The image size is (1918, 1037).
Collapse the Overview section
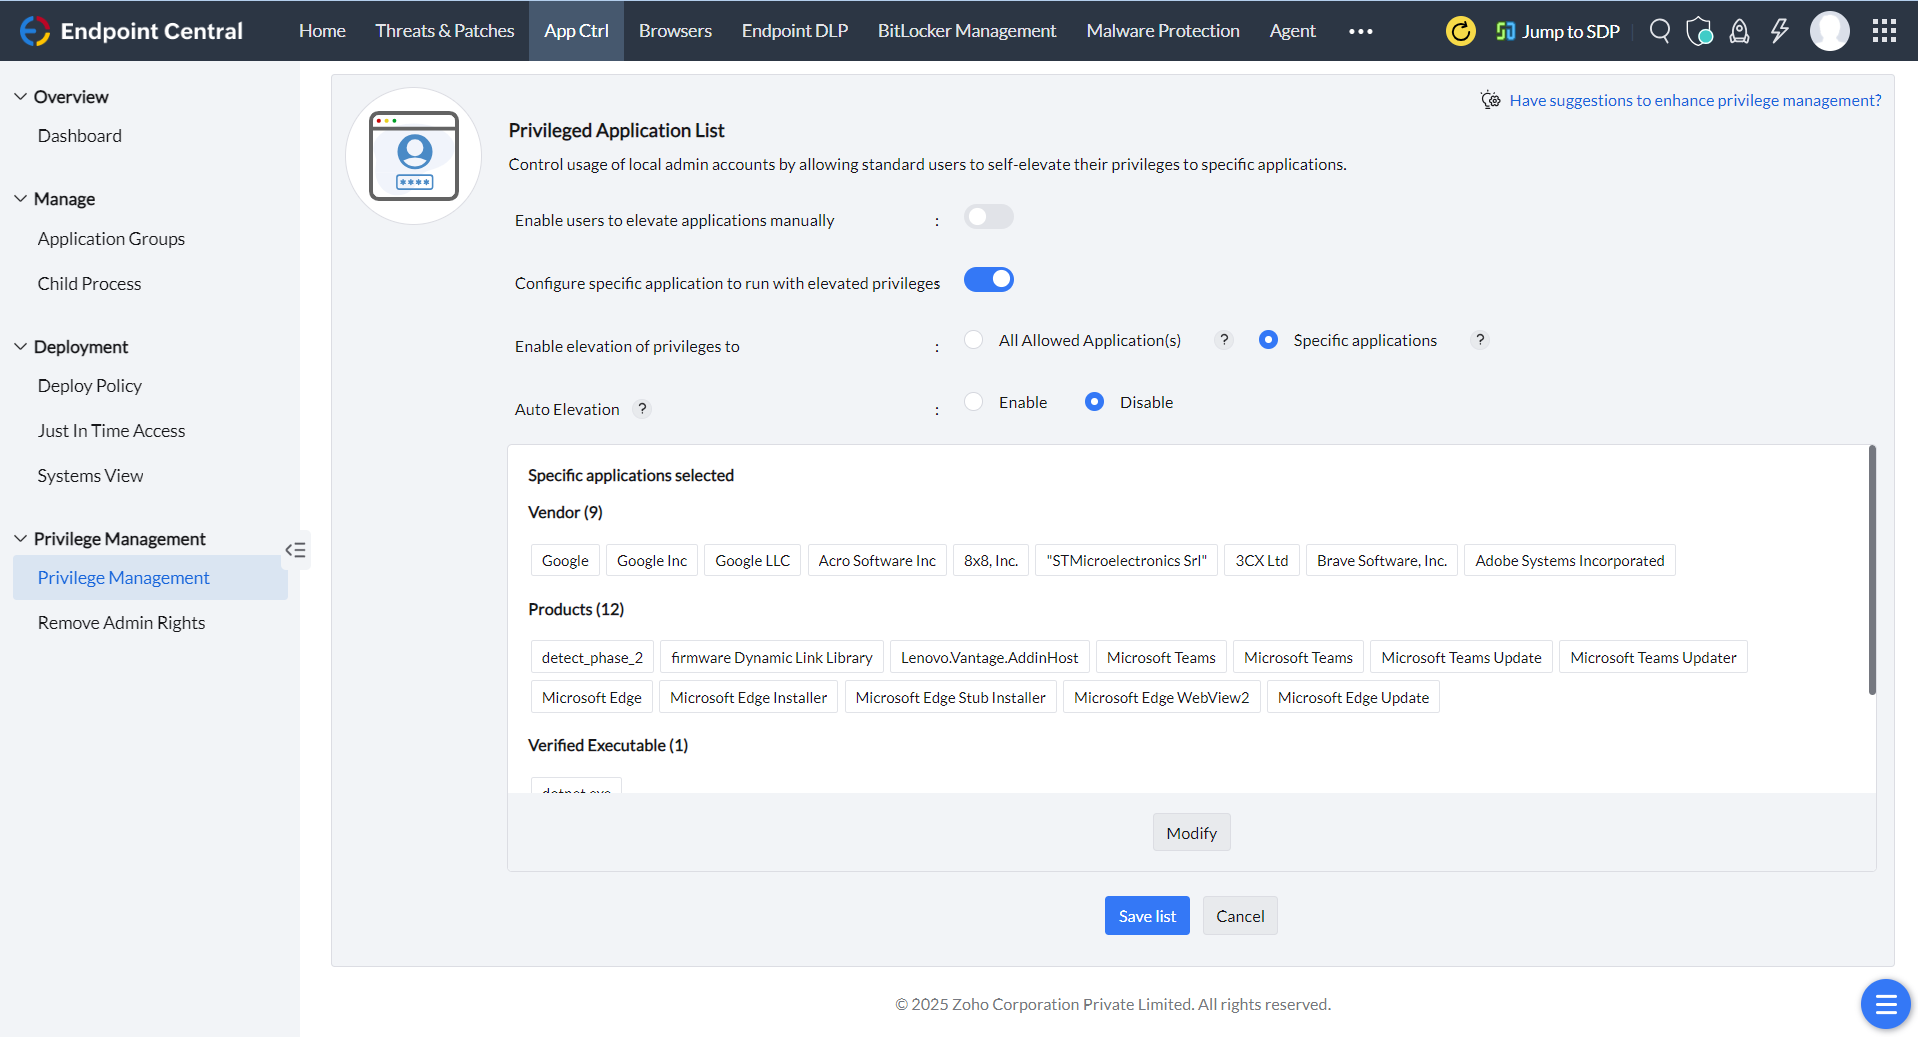pyautogui.click(x=20, y=97)
